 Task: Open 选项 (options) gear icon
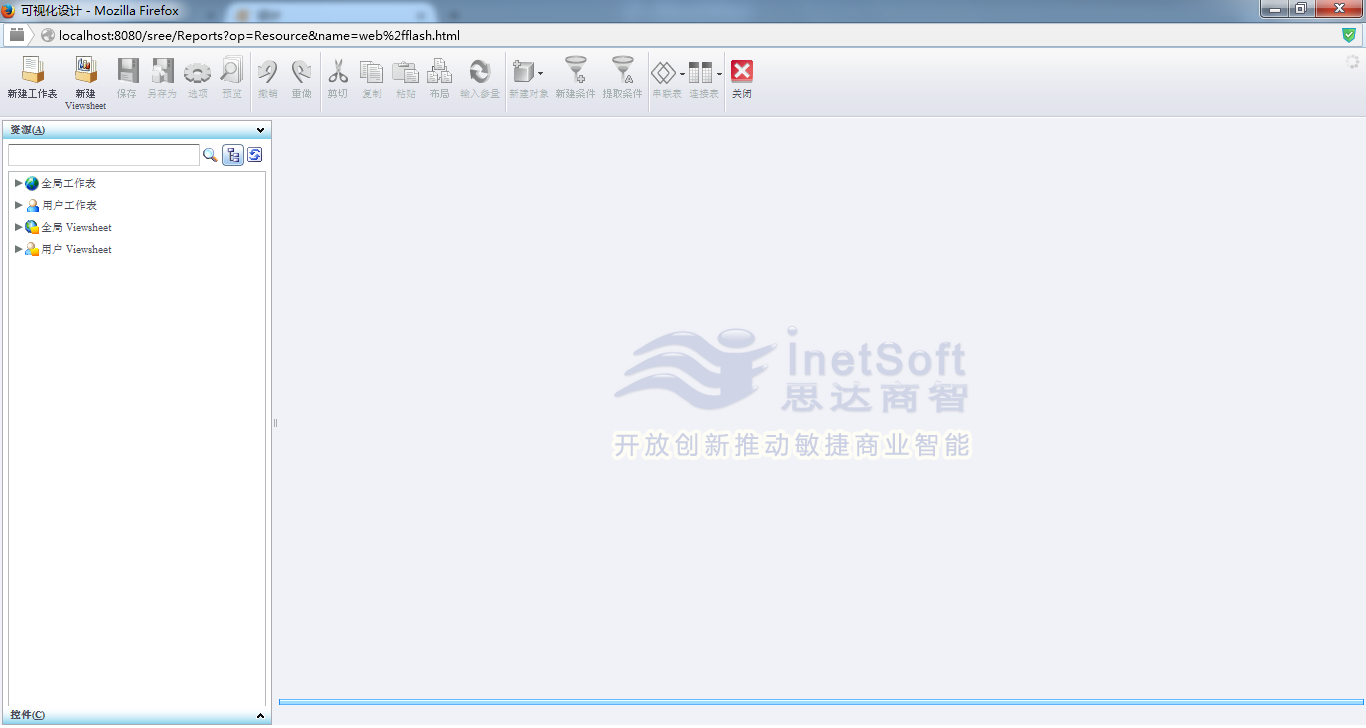[198, 72]
